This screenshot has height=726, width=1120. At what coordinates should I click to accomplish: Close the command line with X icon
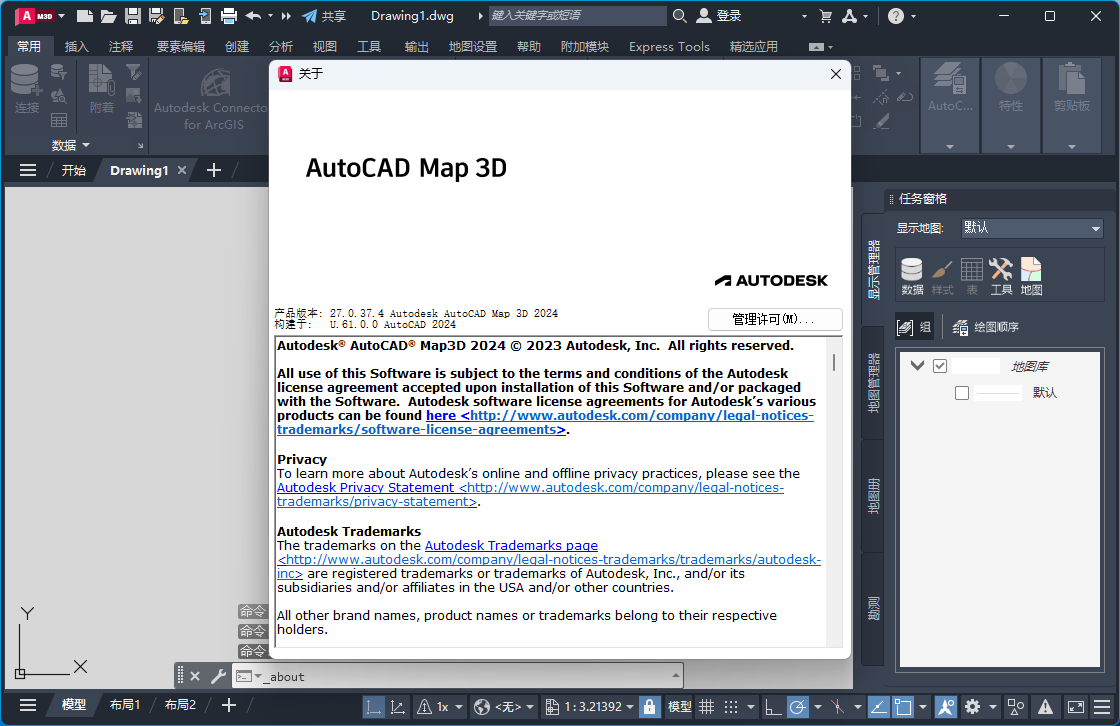195,676
